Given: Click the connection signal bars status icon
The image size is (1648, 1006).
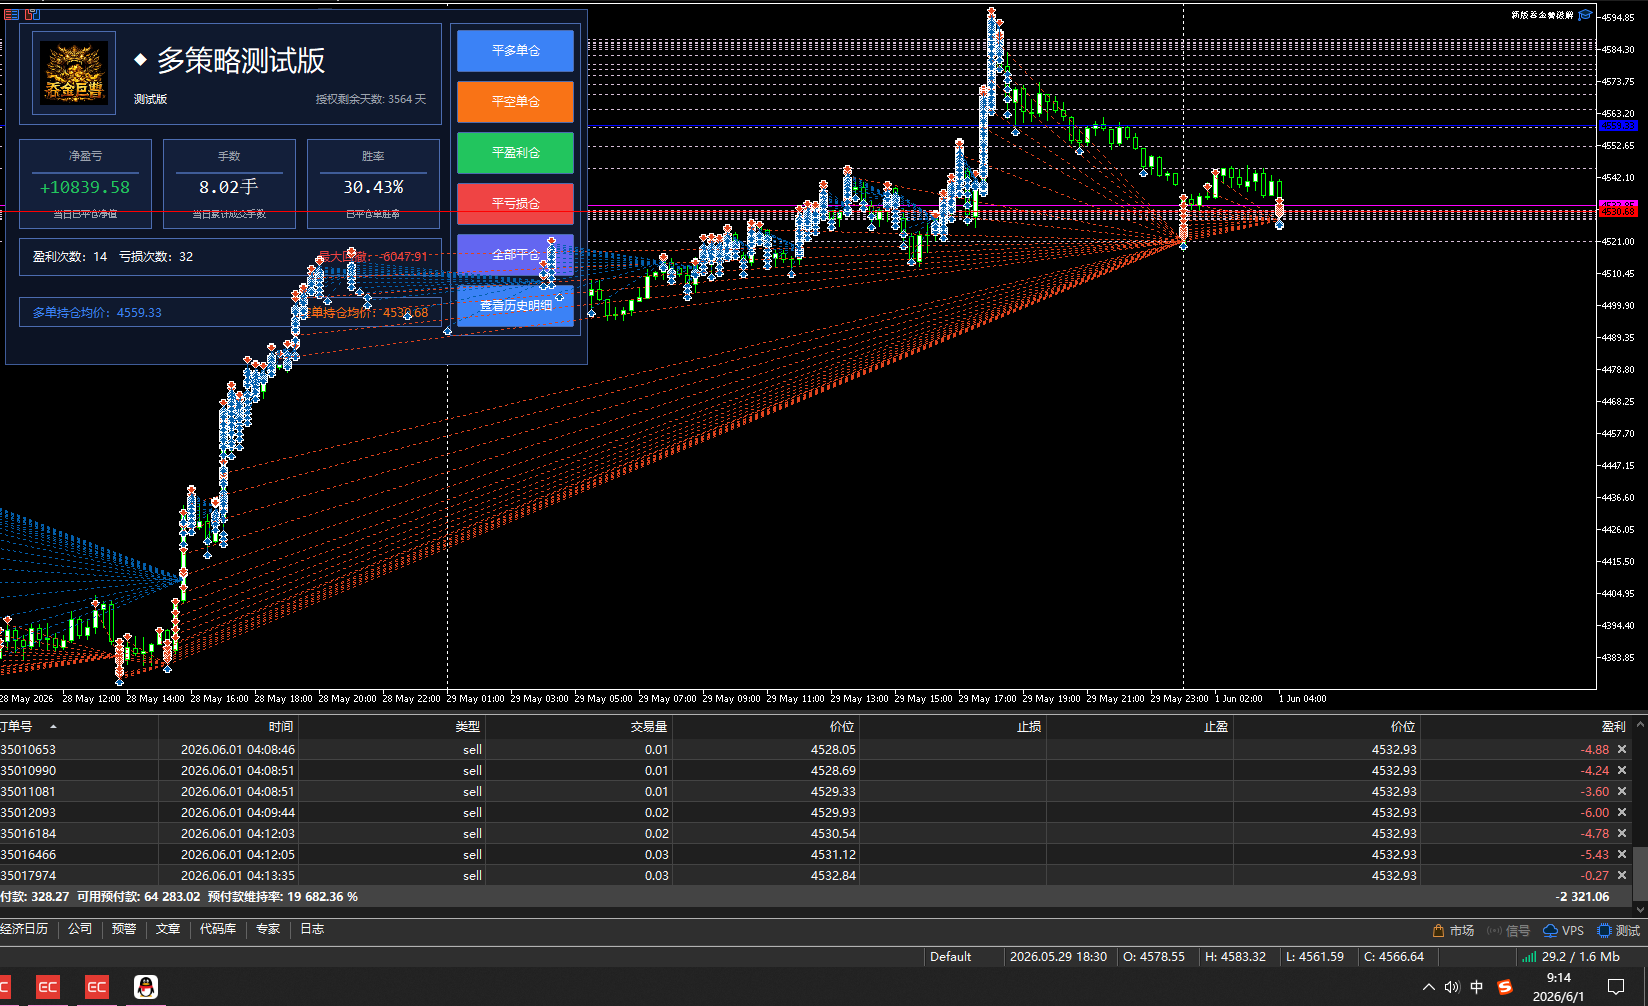Looking at the screenshot, I should [1529, 957].
